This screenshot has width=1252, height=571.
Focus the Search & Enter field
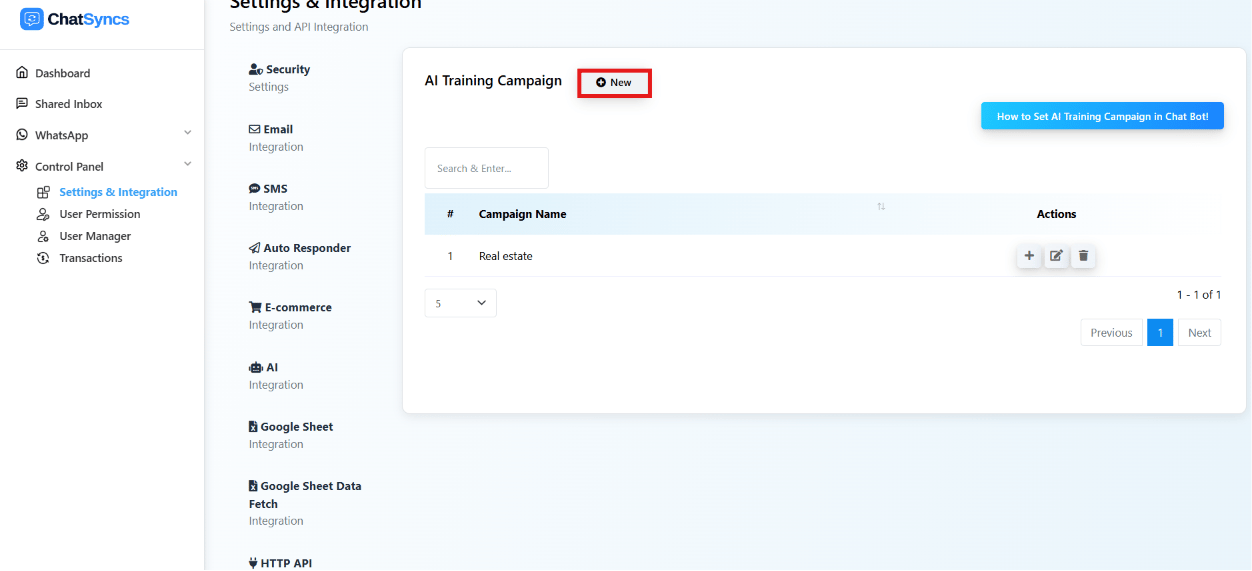(x=487, y=168)
